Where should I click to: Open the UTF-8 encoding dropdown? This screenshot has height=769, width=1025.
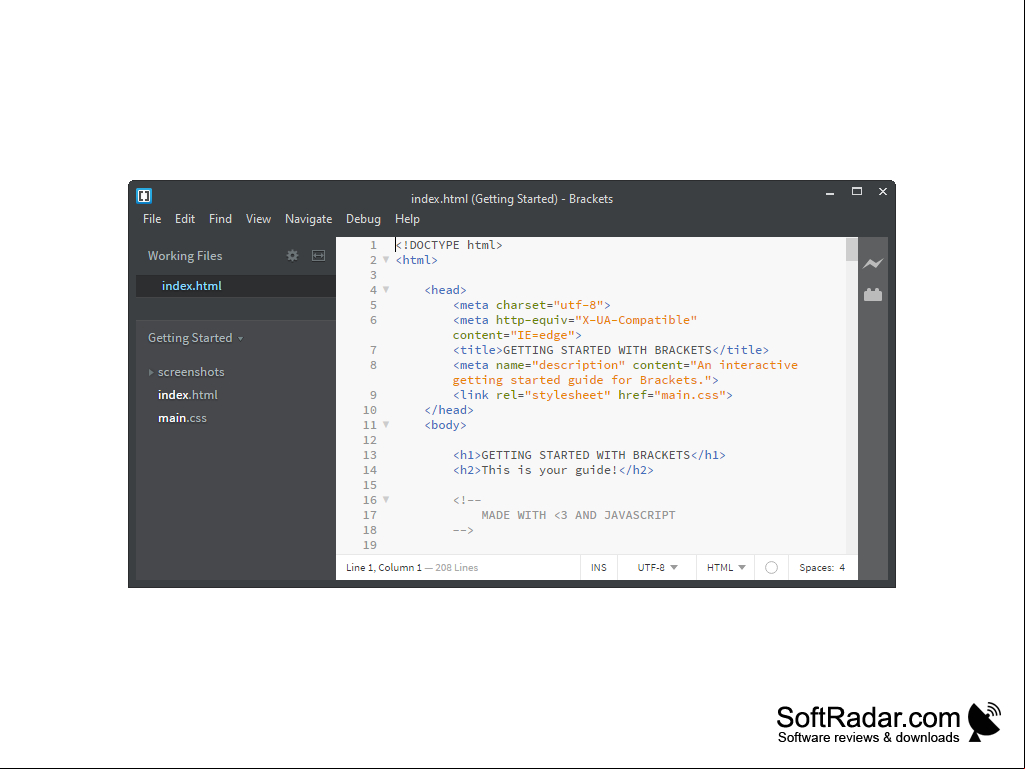[x=657, y=568]
